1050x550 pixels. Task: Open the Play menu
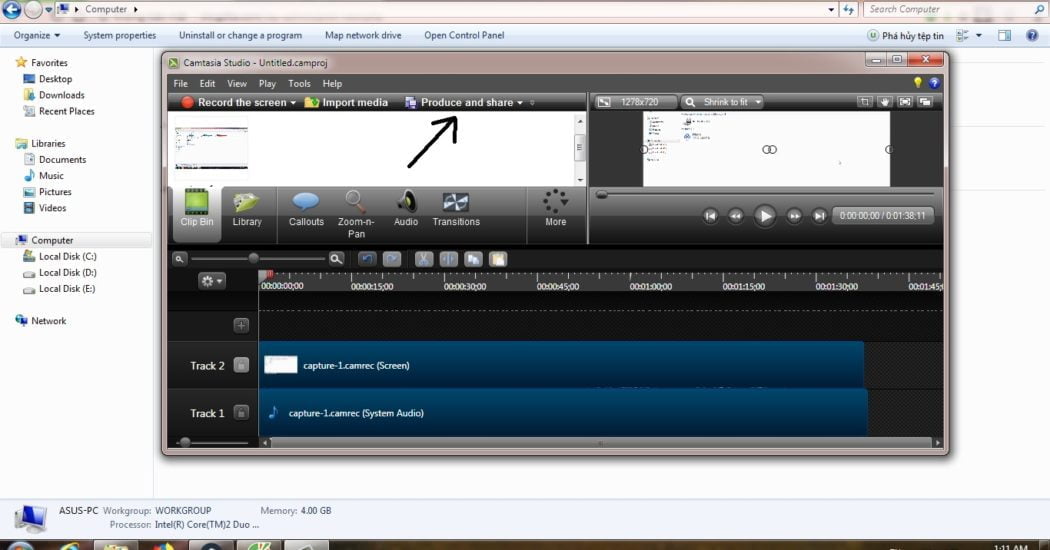click(267, 84)
